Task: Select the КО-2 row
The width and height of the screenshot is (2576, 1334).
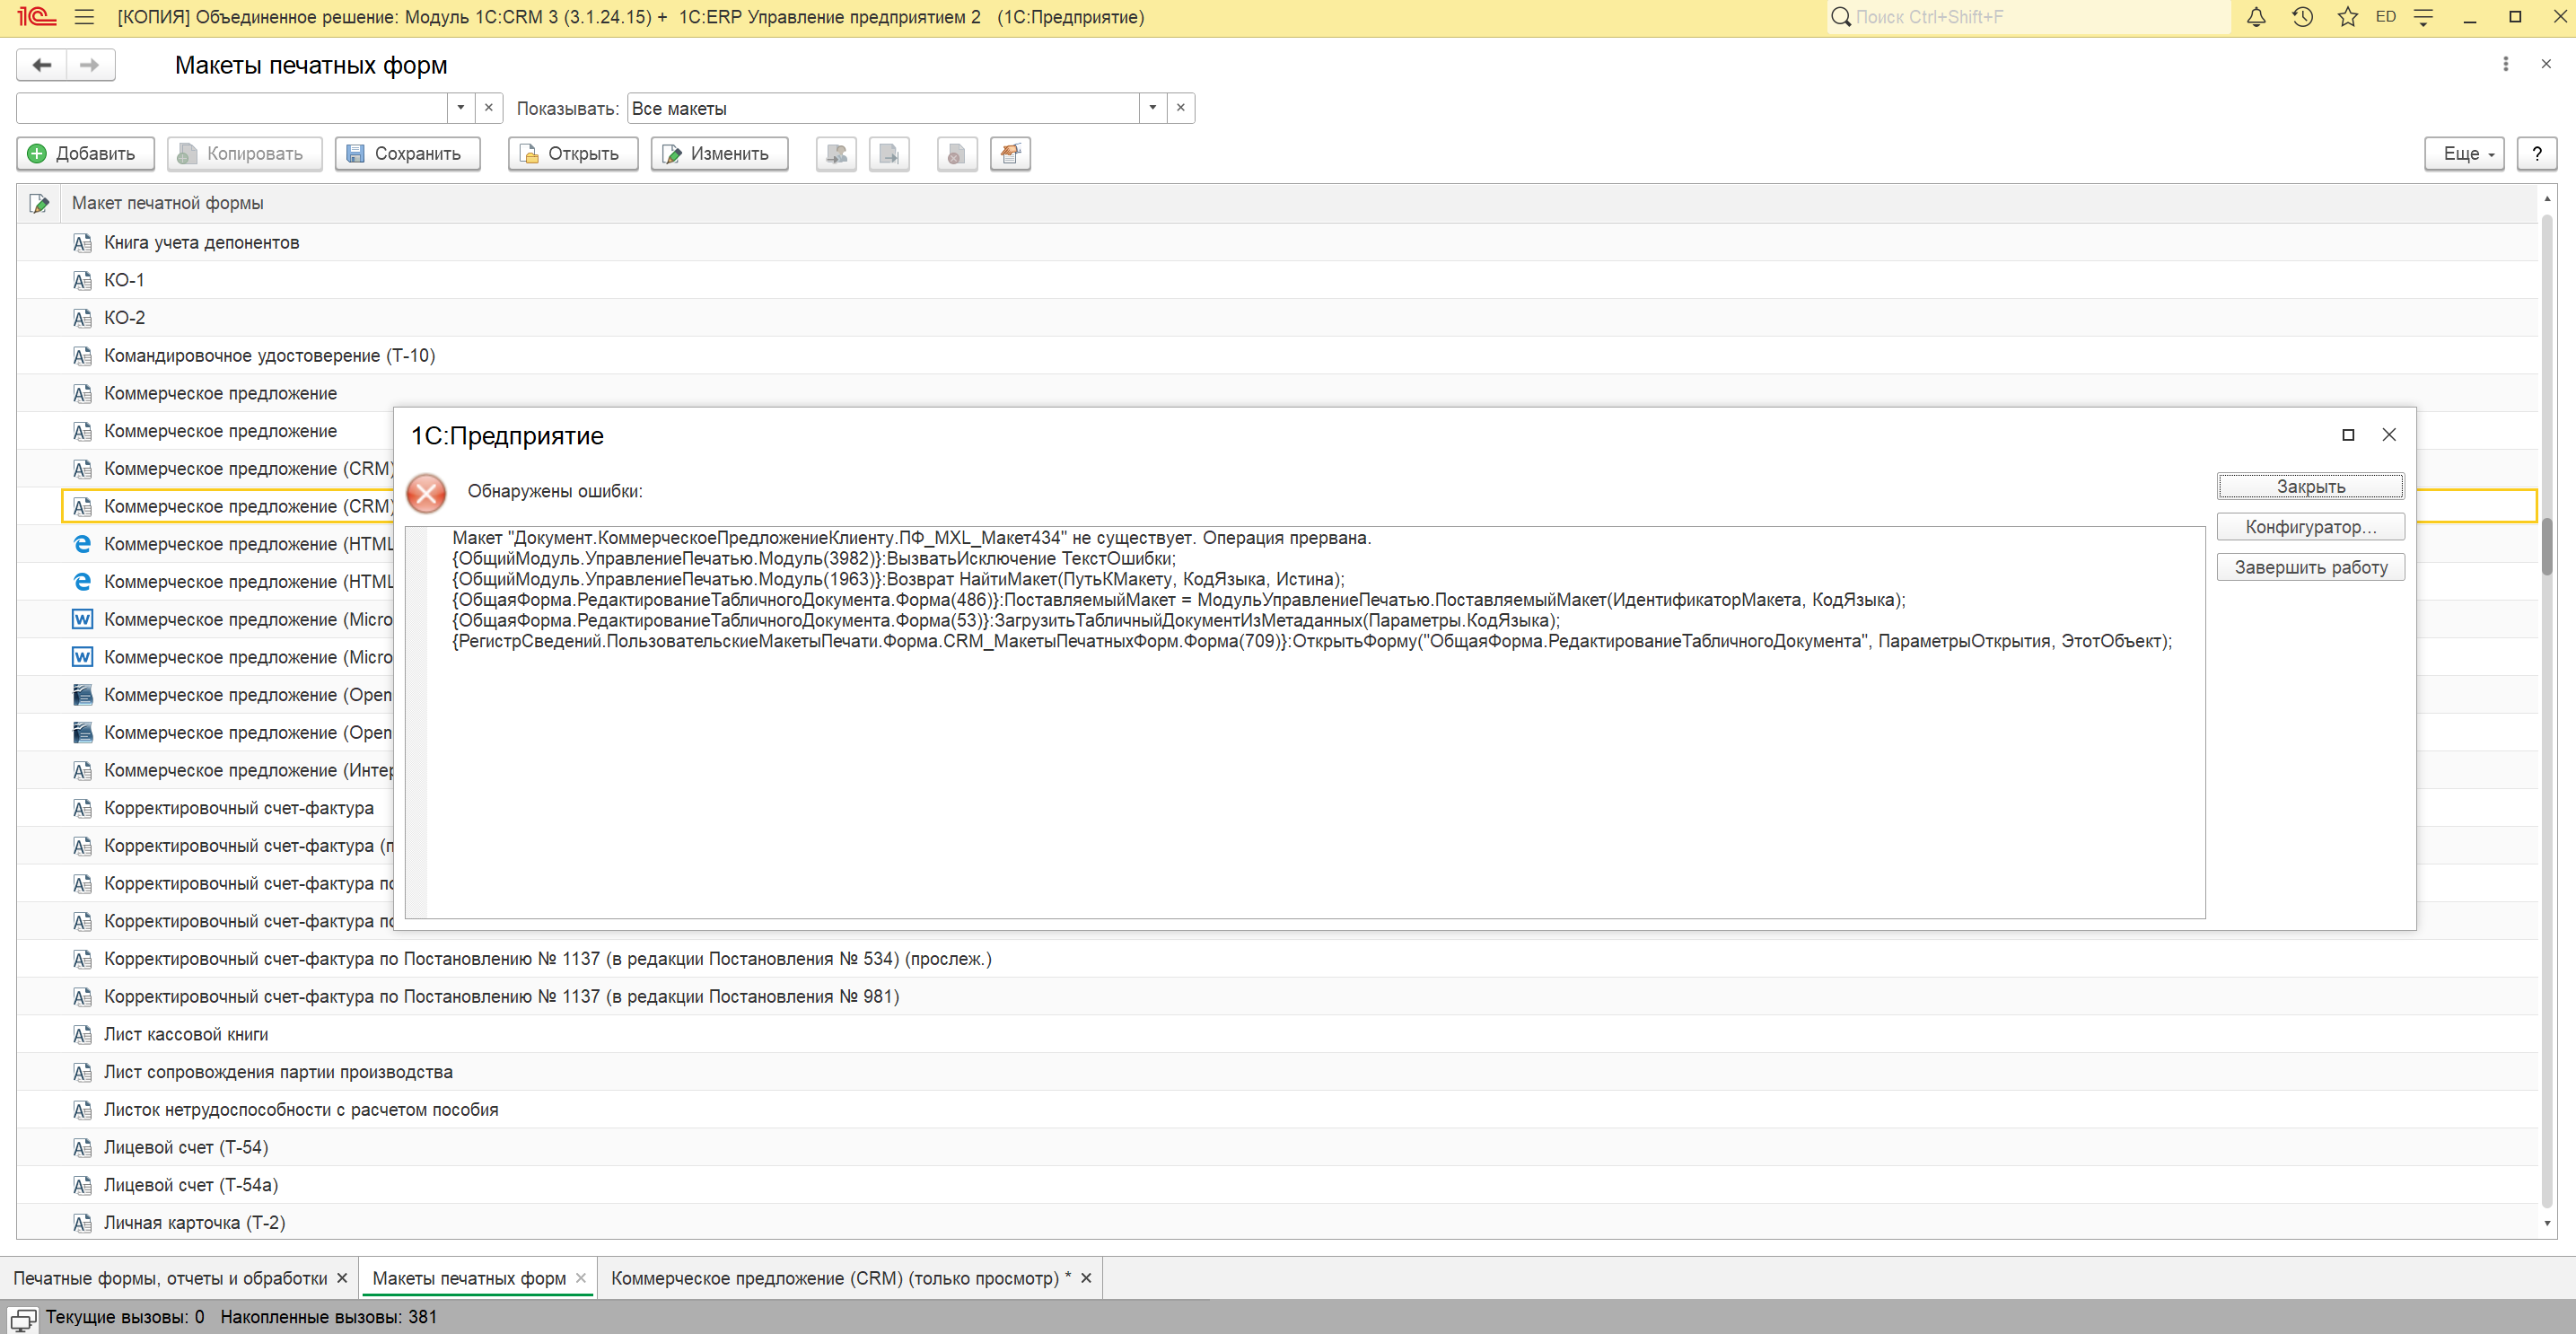Action: click(x=1277, y=318)
